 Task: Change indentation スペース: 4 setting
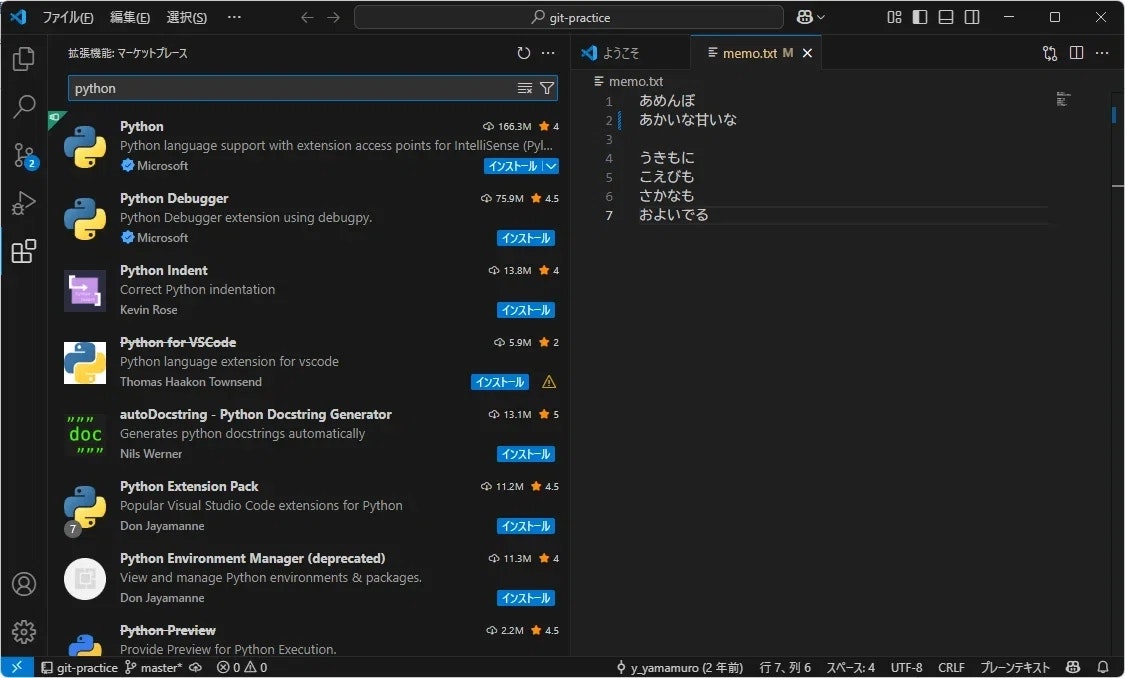850,667
